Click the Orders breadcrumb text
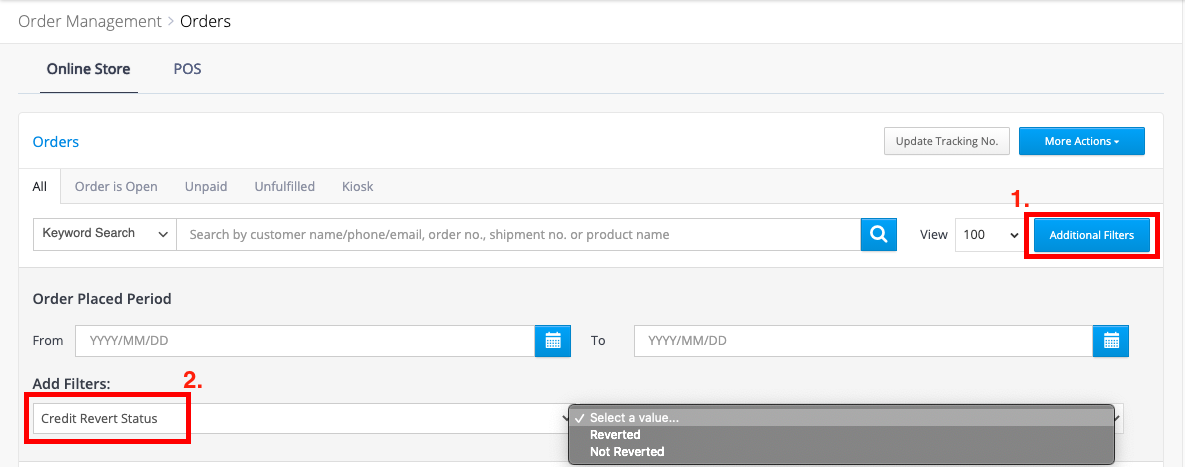The width and height of the screenshot is (1185, 467). tap(206, 21)
